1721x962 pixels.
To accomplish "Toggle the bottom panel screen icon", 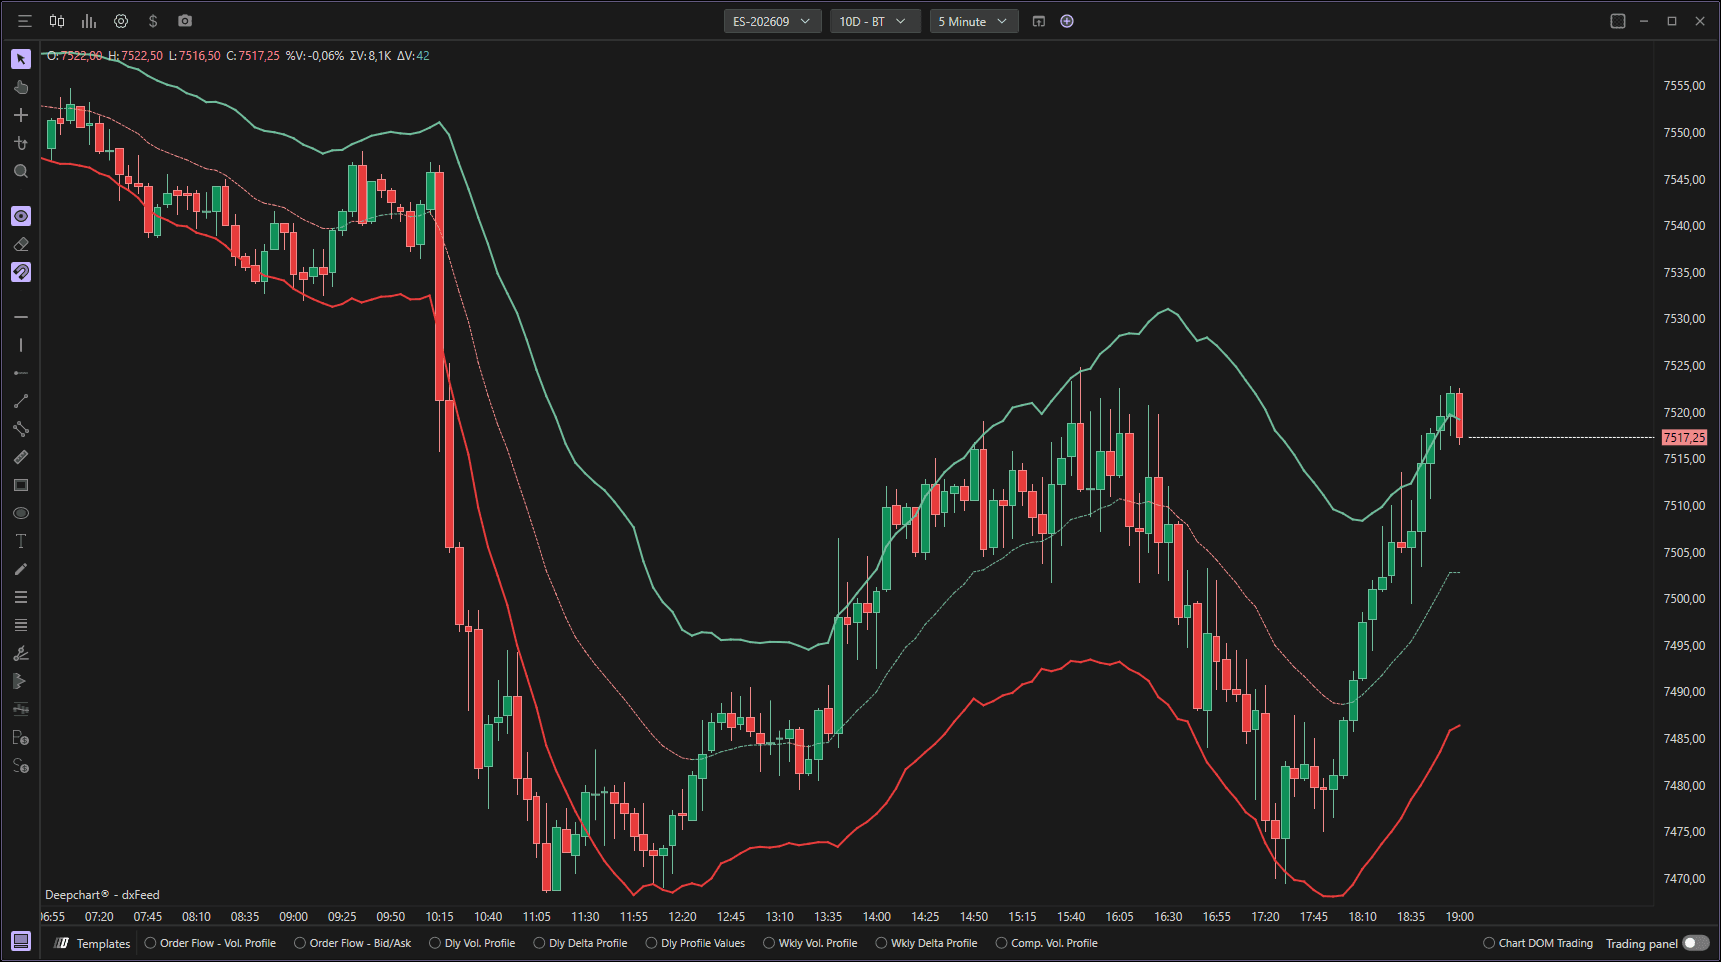I will coord(21,941).
